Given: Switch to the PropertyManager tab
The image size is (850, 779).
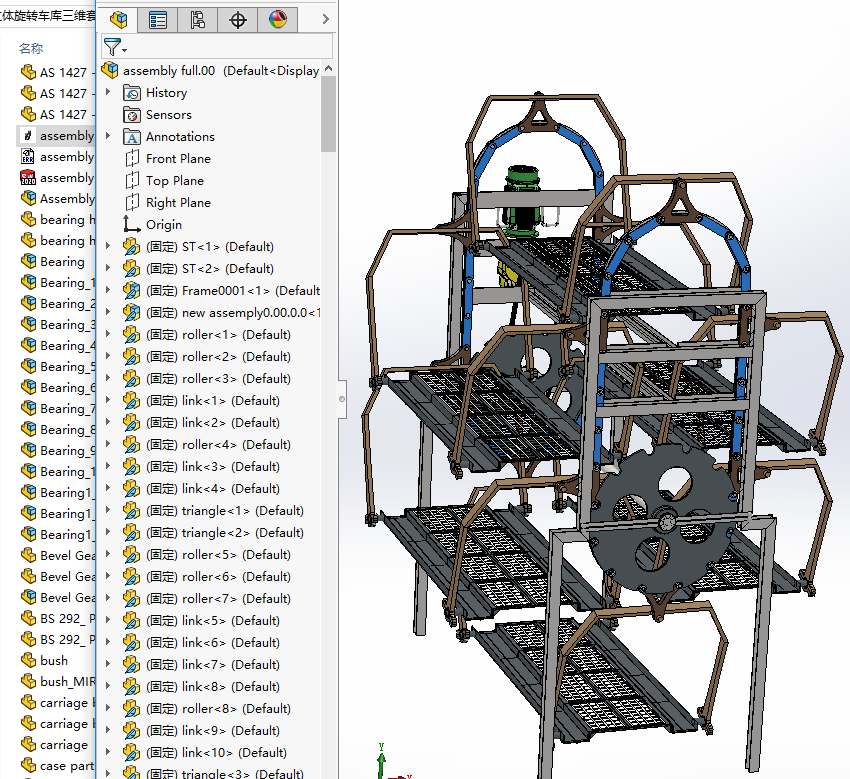Looking at the screenshot, I should [158, 19].
